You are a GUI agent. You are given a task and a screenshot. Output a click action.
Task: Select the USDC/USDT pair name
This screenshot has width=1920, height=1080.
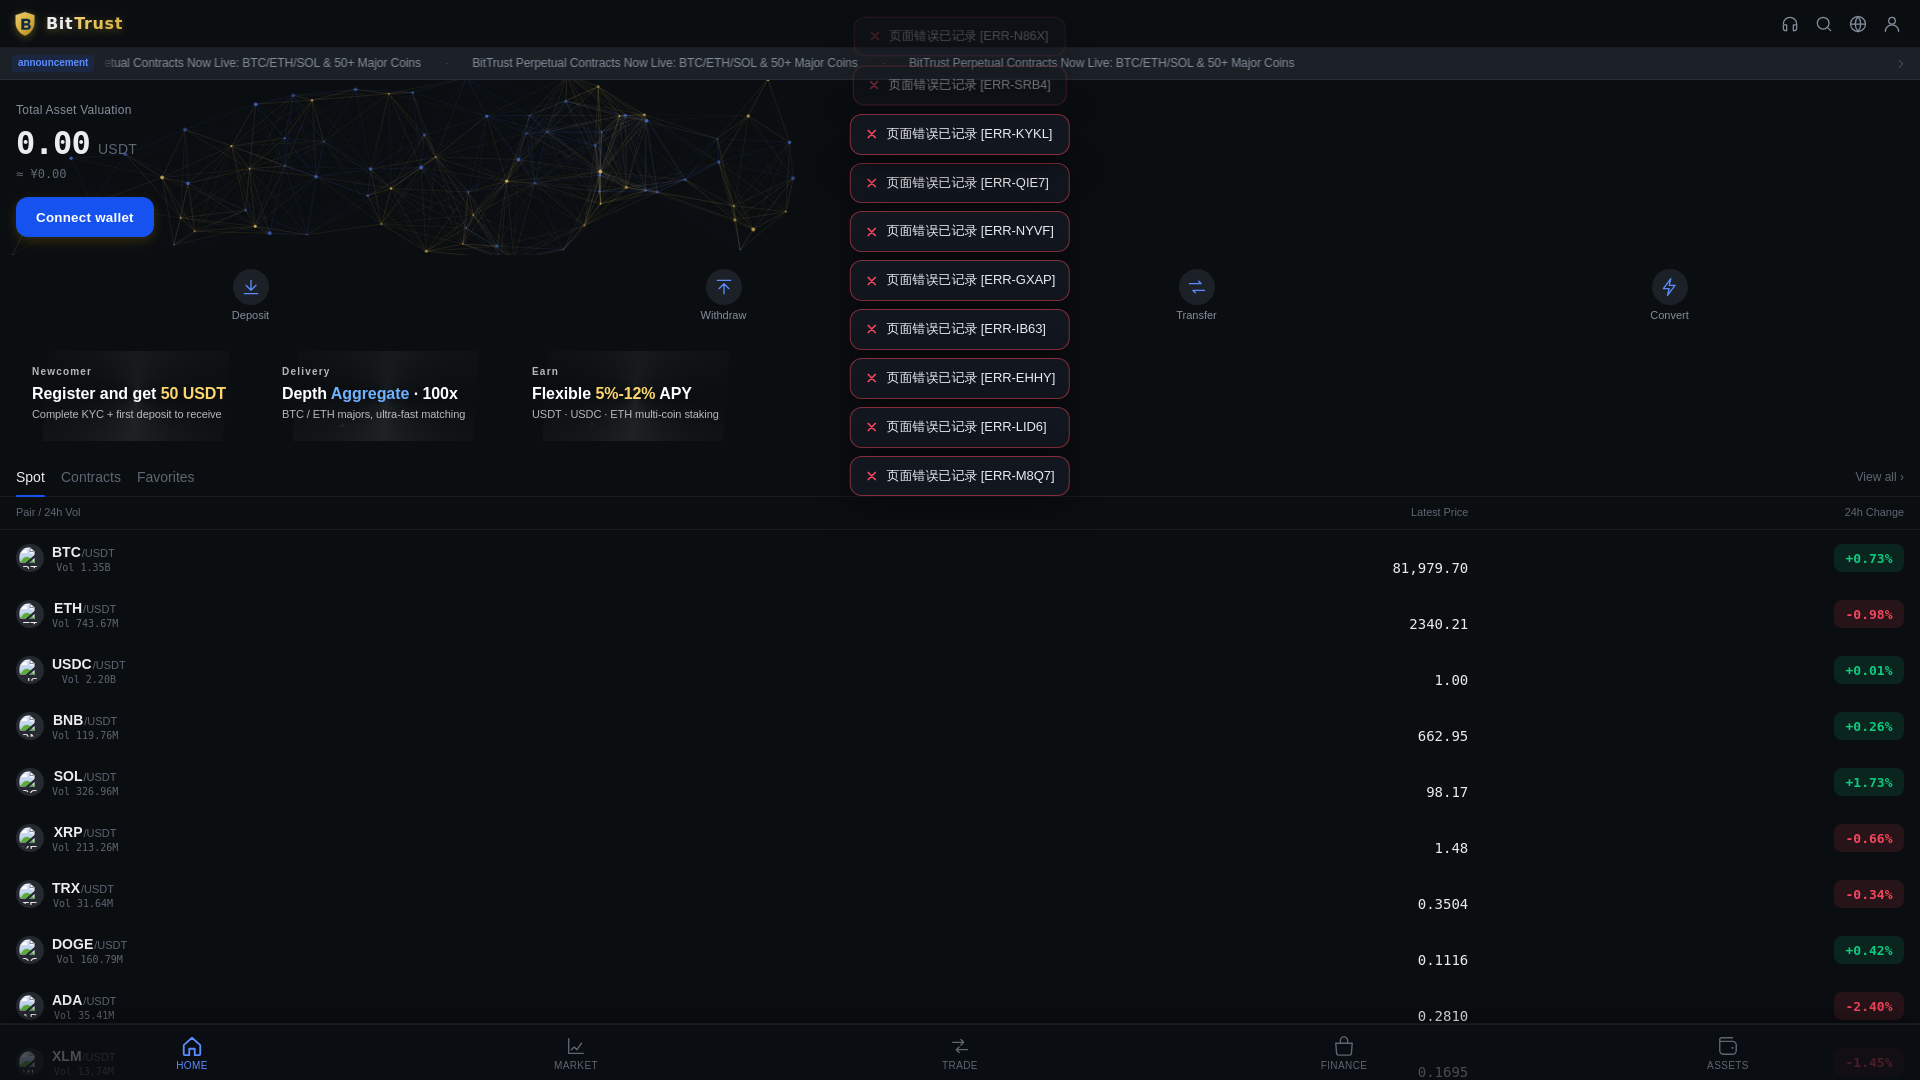(89, 664)
